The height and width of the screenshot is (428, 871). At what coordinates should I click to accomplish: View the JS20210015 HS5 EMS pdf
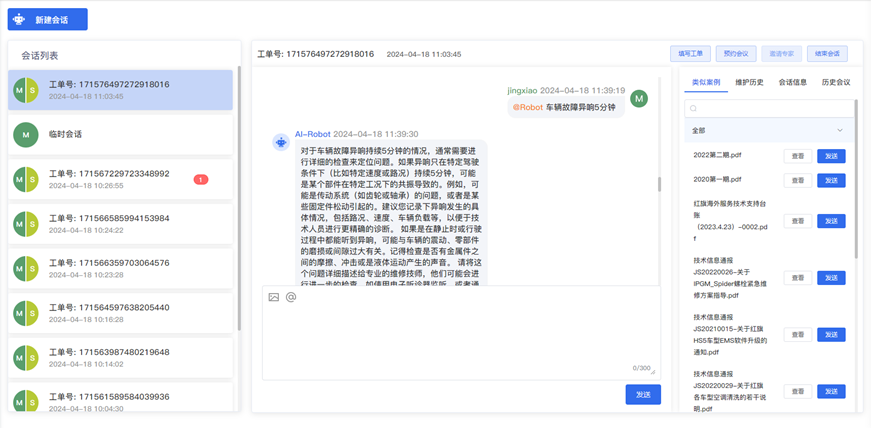(x=798, y=335)
